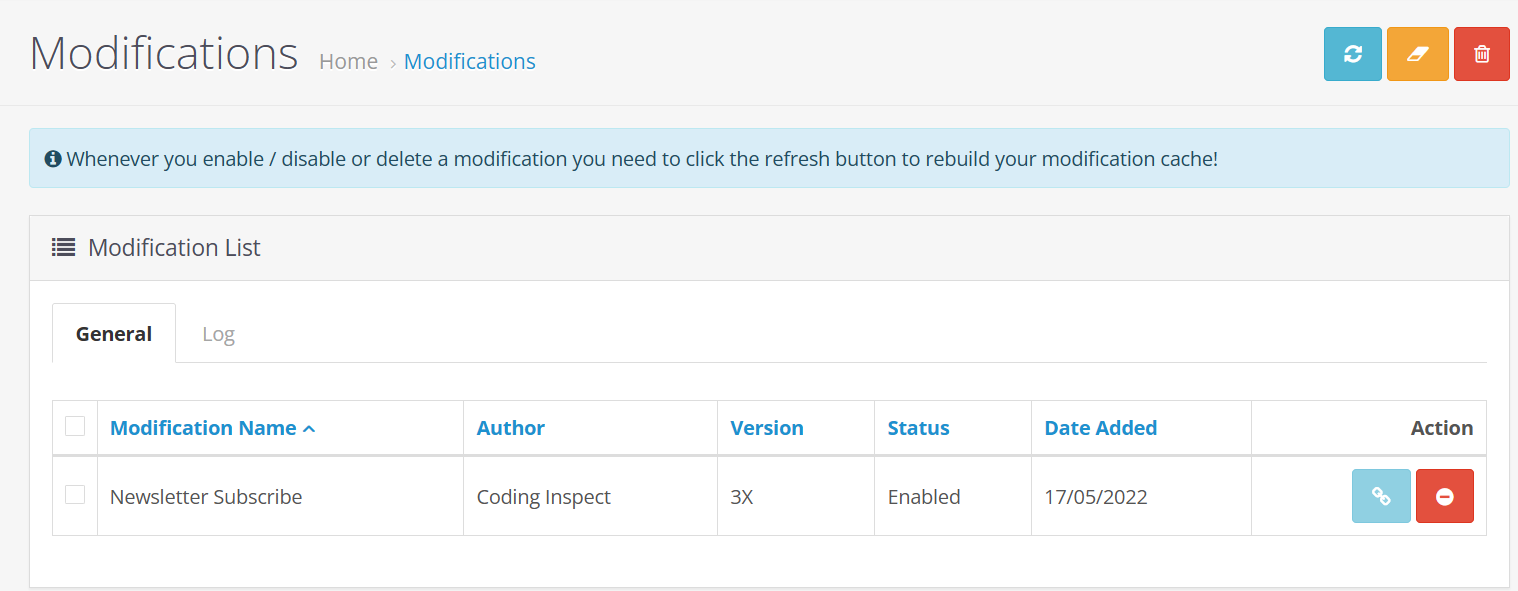
Task: Sort the list by Version column
Action: (x=767, y=428)
